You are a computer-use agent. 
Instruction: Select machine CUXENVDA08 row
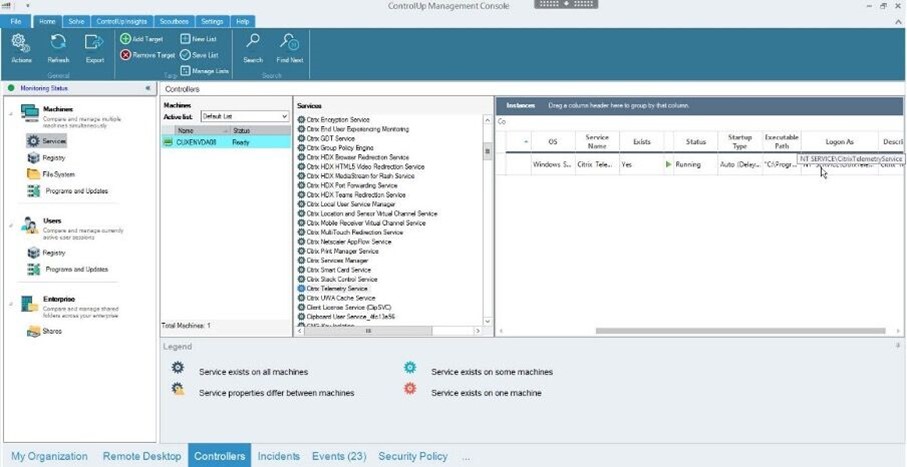[226, 142]
